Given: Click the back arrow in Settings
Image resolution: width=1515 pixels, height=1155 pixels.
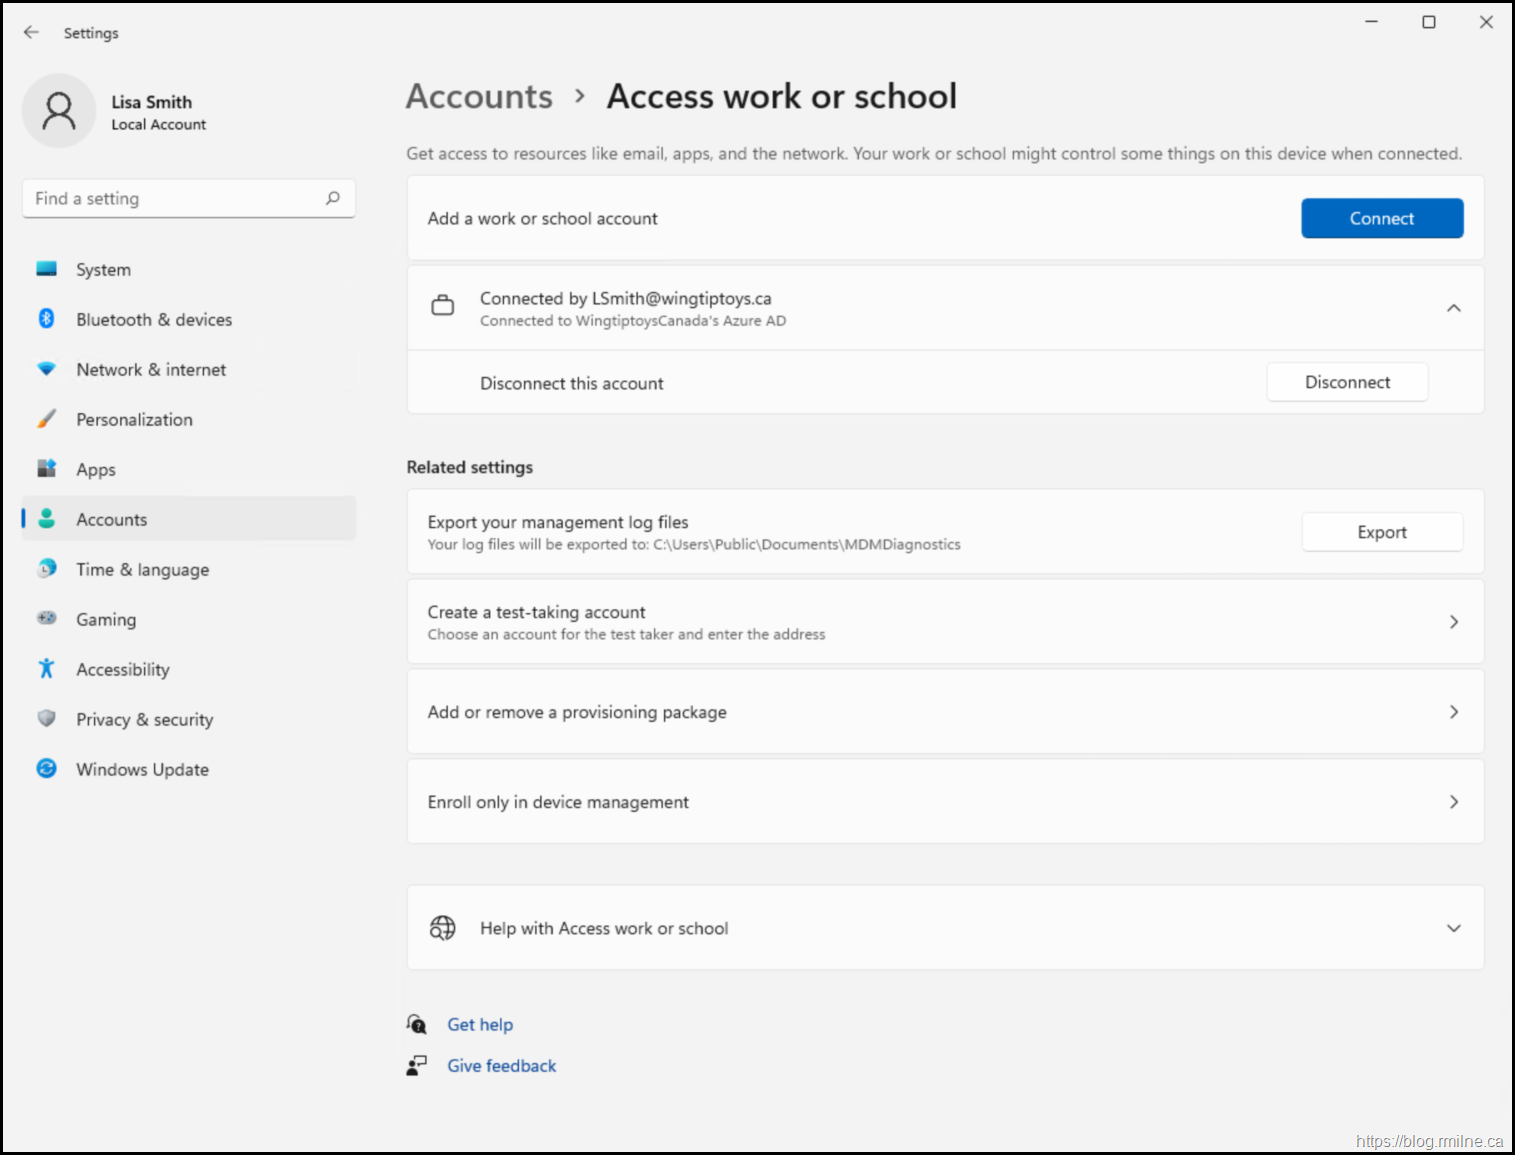Looking at the screenshot, I should pyautogui.click(x=31, y=33).
